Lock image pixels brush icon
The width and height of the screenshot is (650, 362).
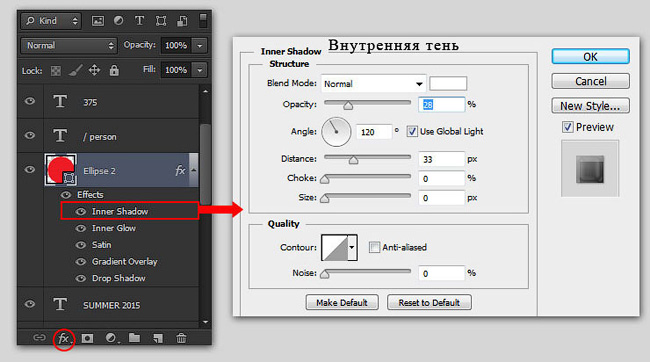pyautogui.click(x=75, y=70)
